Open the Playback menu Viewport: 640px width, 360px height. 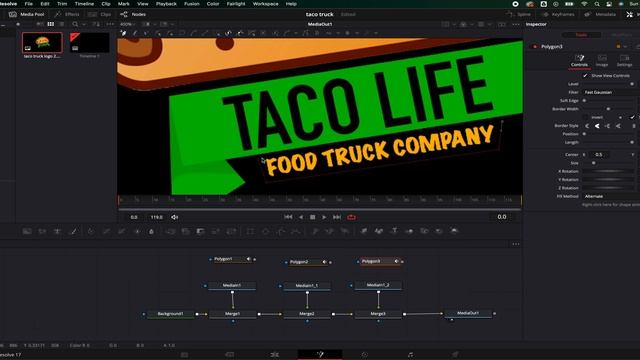click(166, 4)
